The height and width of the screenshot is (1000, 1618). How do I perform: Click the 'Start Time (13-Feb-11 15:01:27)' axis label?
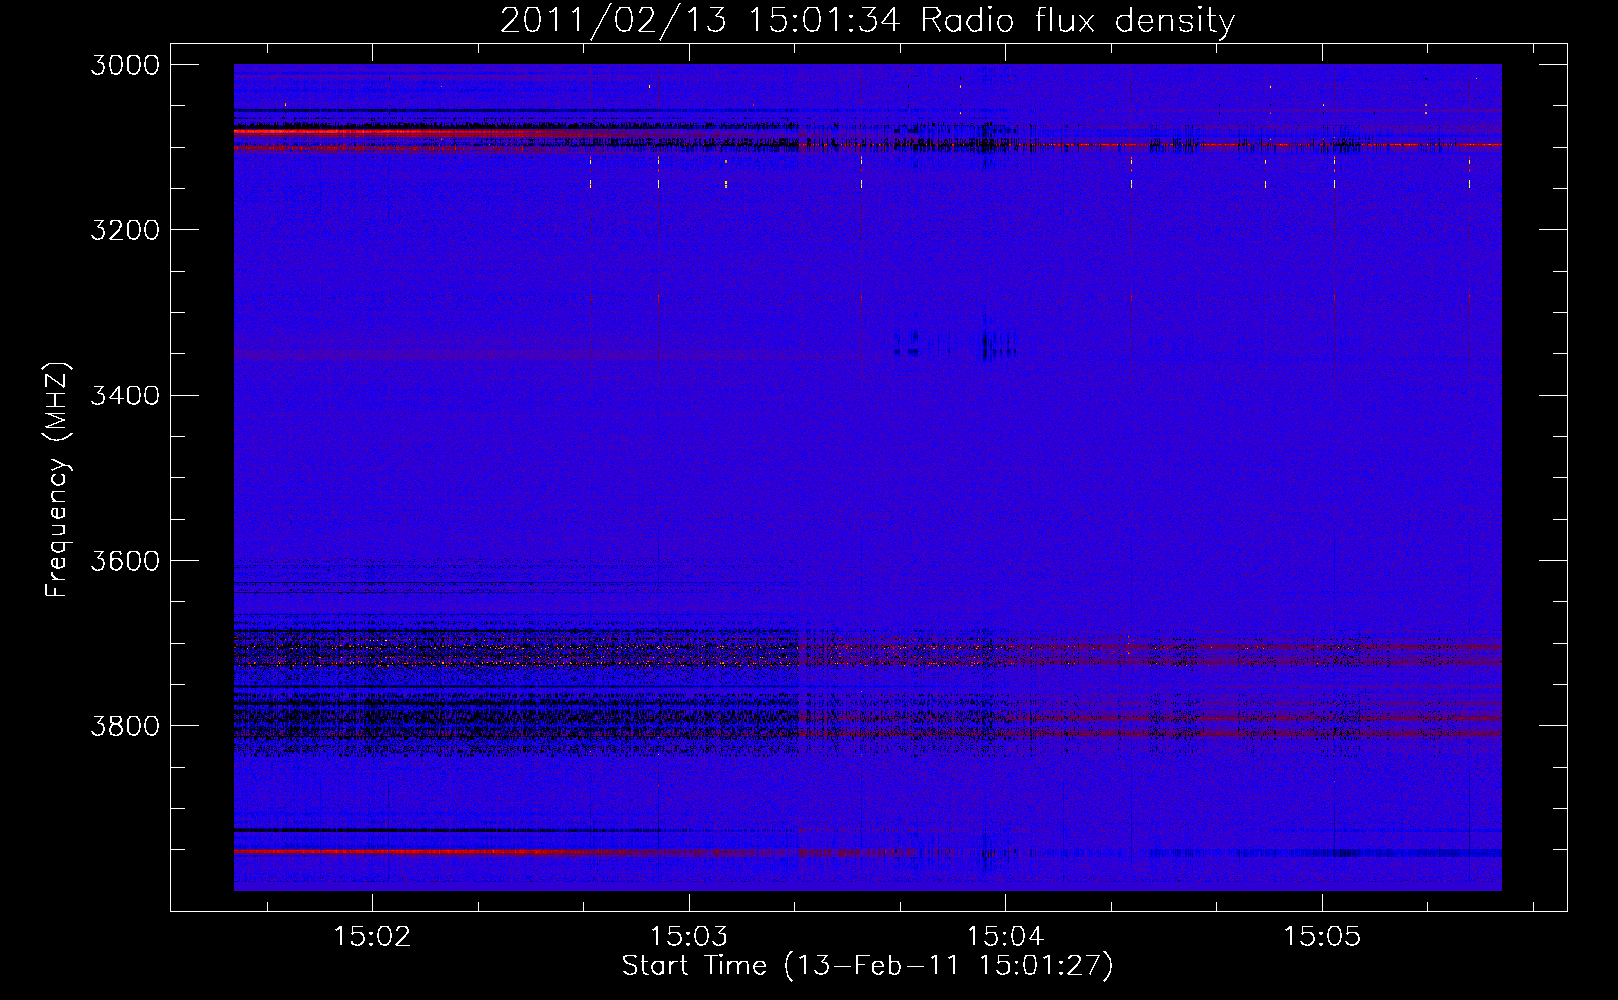867,966
